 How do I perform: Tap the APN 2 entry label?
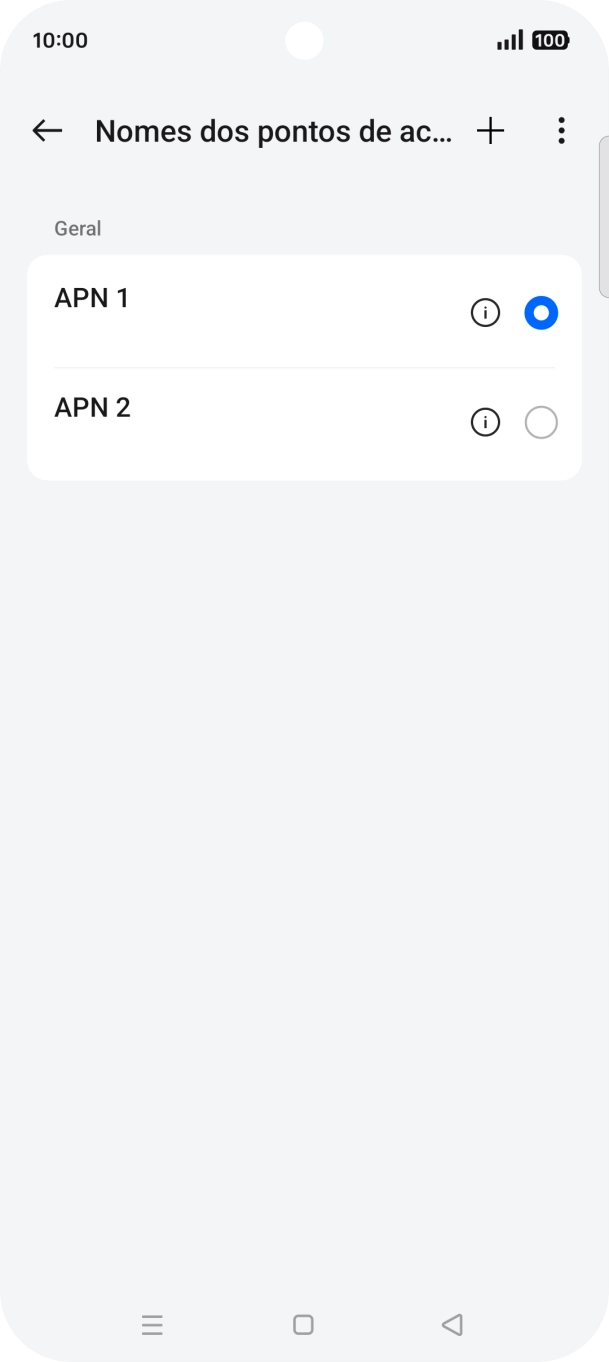tap(93, 408)
